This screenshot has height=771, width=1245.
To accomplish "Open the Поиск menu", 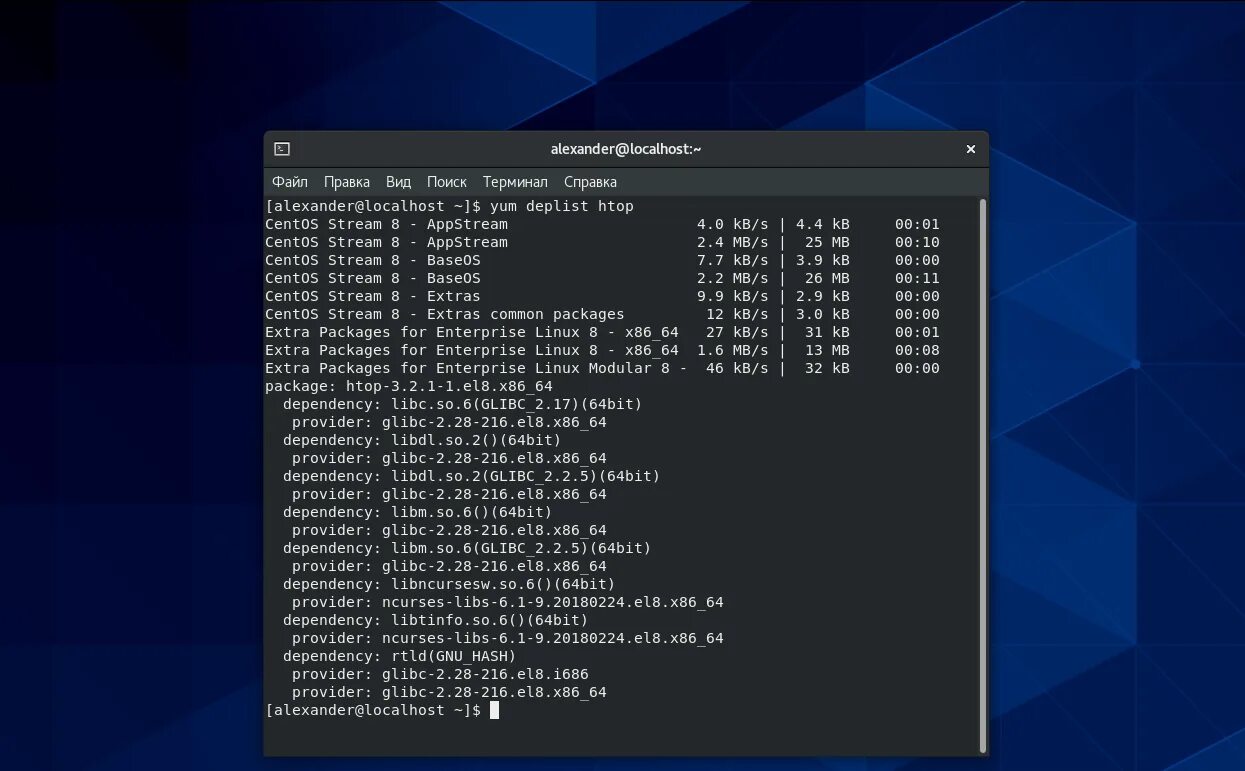I will coord(447,182).
